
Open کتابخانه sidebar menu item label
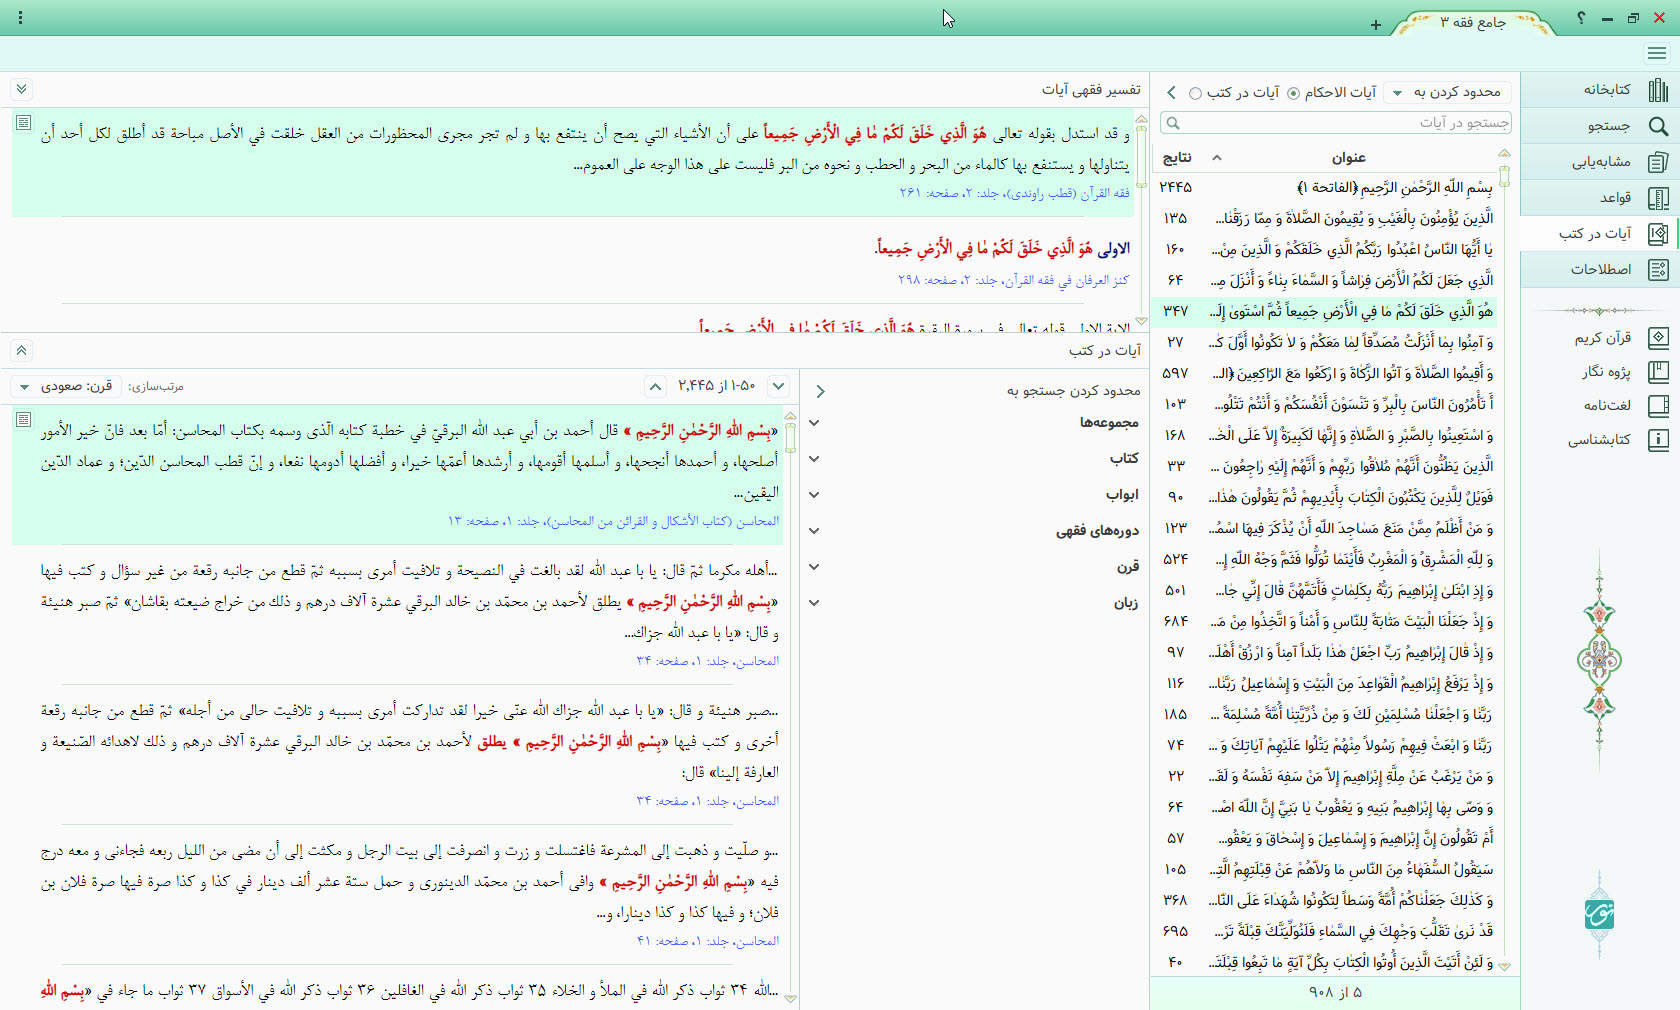click(1606, 90)
